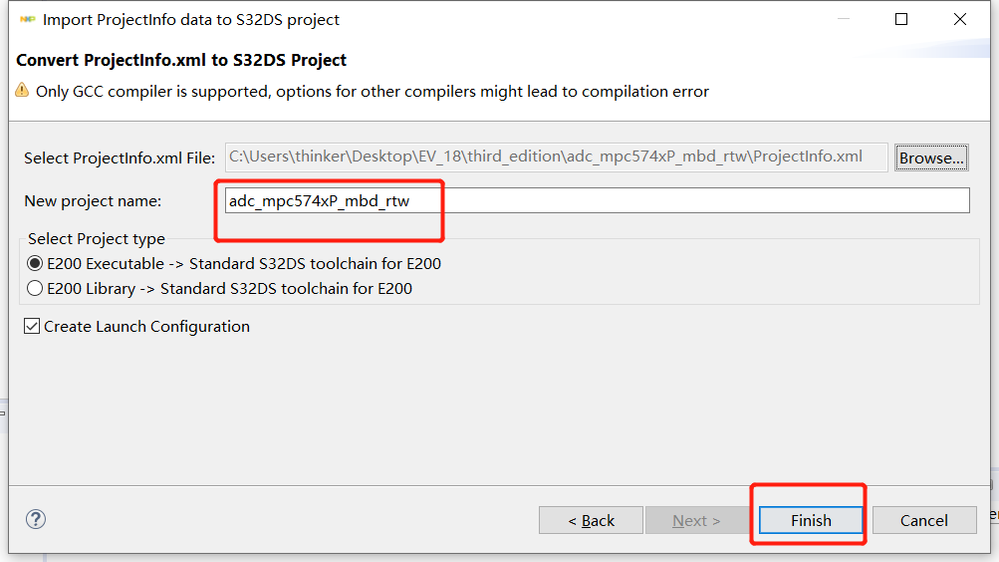Close the import dialog with X
This screenshot has height=562, width=999.
tap(961, 19)
